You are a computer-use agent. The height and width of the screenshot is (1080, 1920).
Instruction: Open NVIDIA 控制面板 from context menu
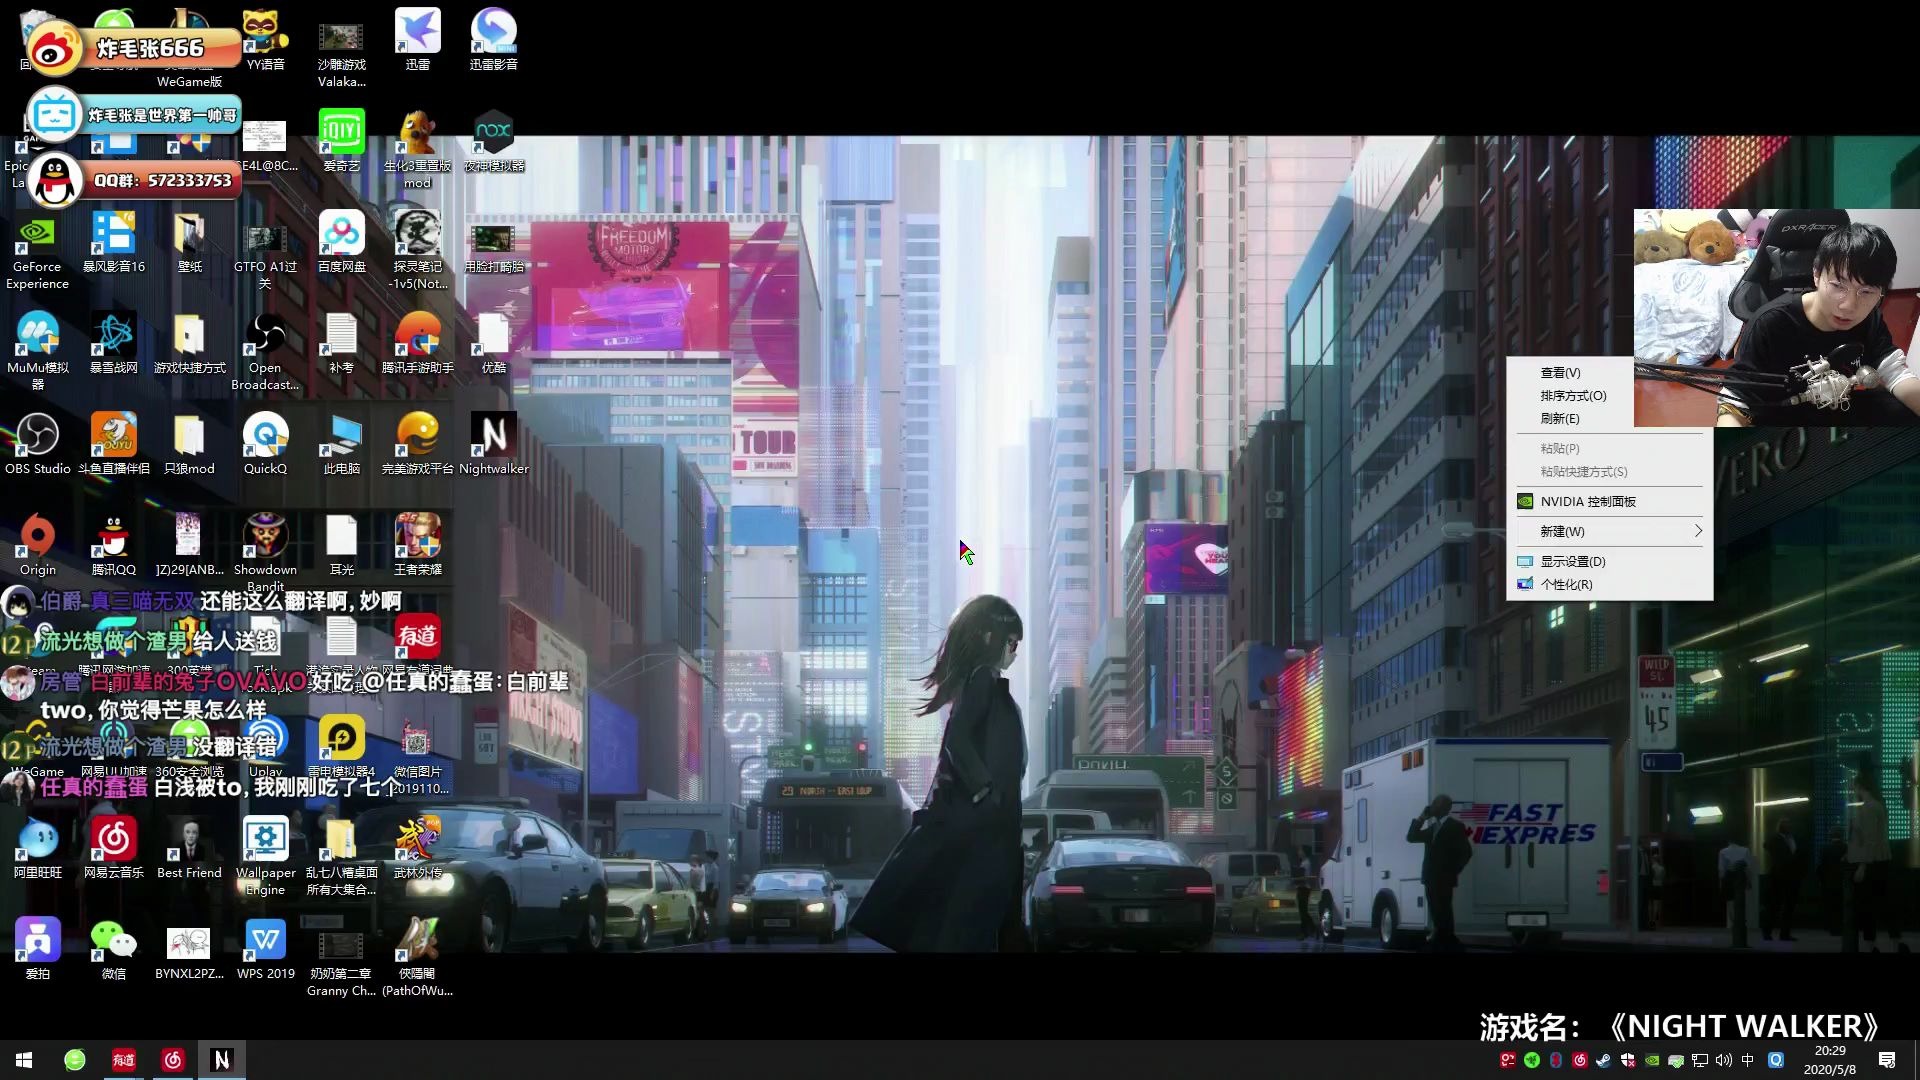tap(1609, 501)
